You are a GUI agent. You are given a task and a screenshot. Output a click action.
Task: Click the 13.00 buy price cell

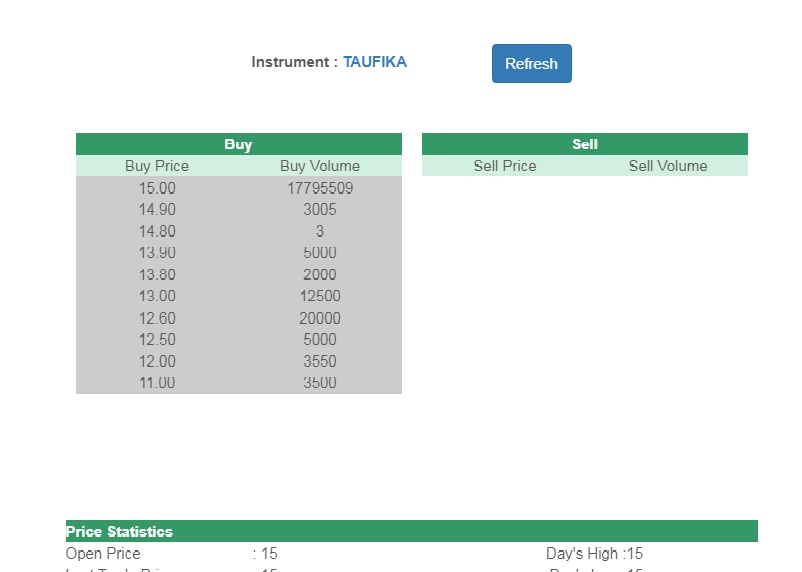pyautogui.click(x=157, y=296)
